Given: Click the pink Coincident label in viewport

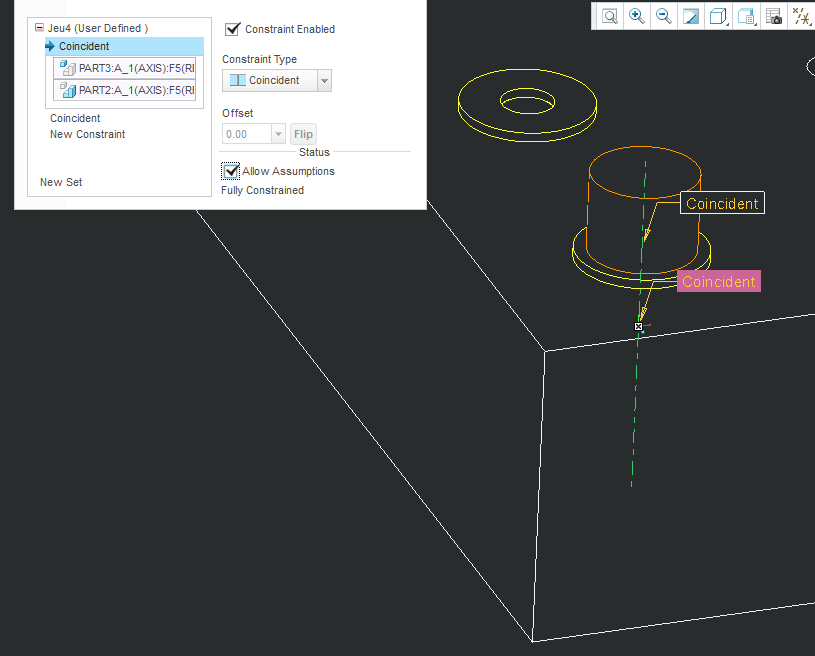Looking at the screenshot, I should coord(718,282).
